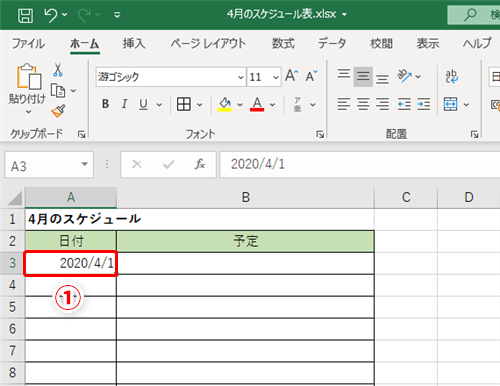Click the Borders grid icon
The image size is (500, 386).
coord(184,104)
